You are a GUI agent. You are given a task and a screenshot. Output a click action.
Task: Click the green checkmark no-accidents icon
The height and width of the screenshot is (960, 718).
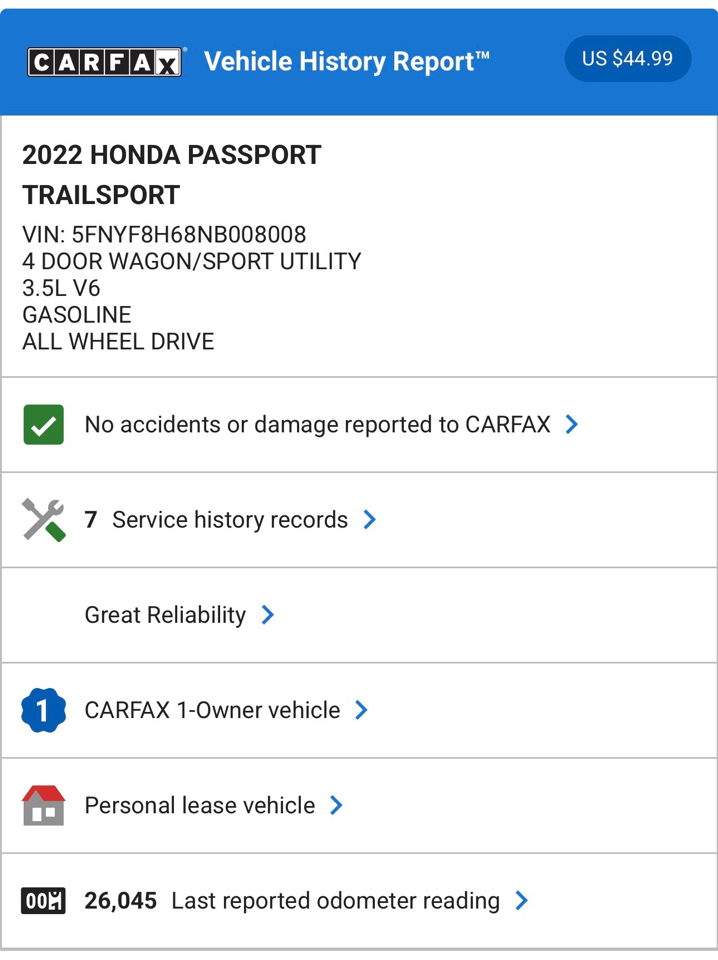(x=43, y=425)
